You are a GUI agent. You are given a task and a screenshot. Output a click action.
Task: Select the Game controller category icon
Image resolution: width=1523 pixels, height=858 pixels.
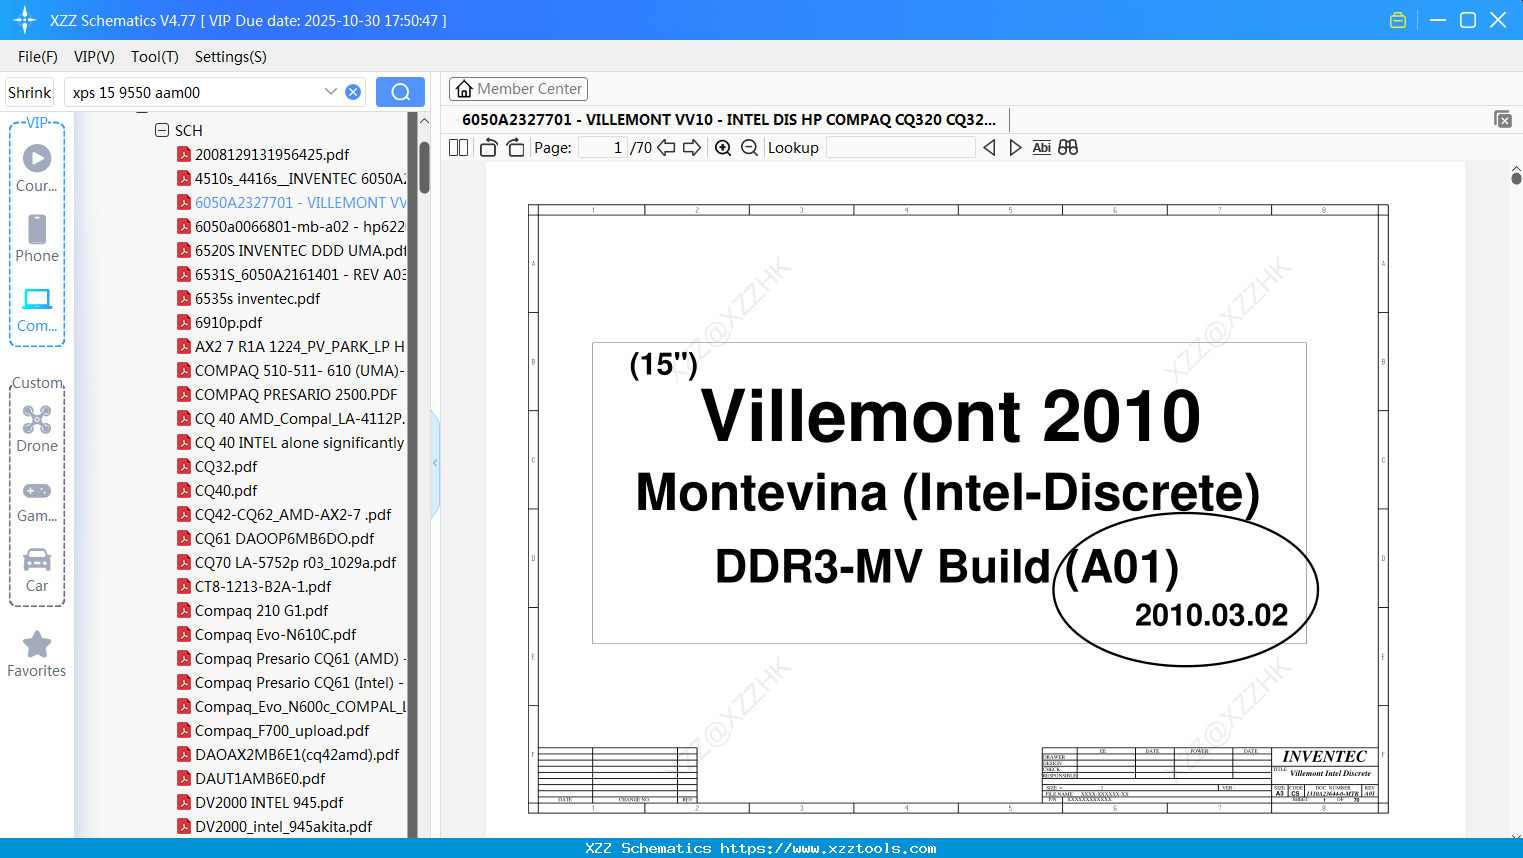click(37, 490)
